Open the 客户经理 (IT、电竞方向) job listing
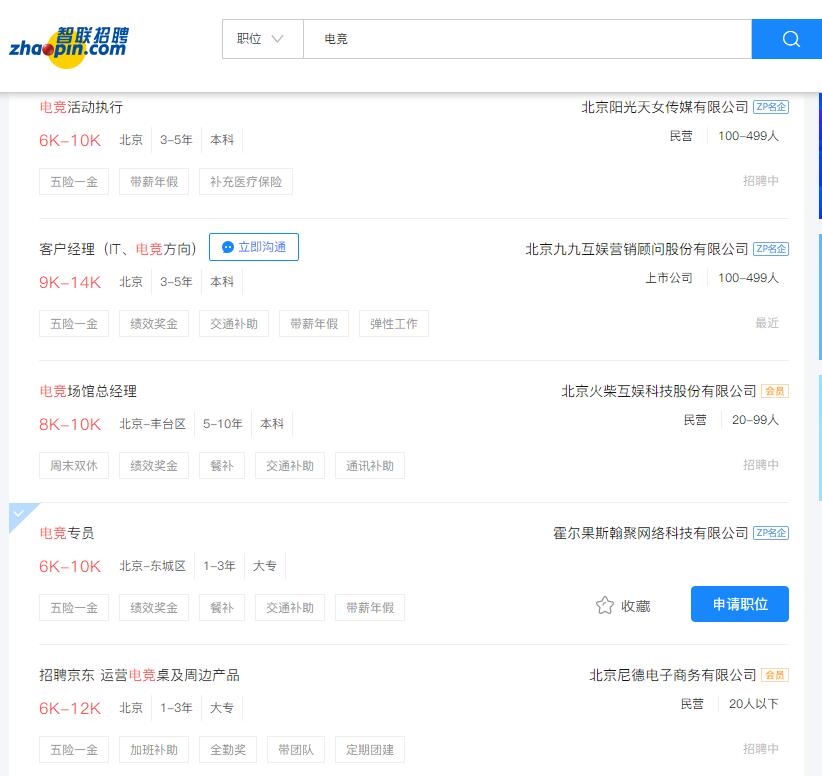Viewport: 822px width, 776px height. click(x=118, y=249)
